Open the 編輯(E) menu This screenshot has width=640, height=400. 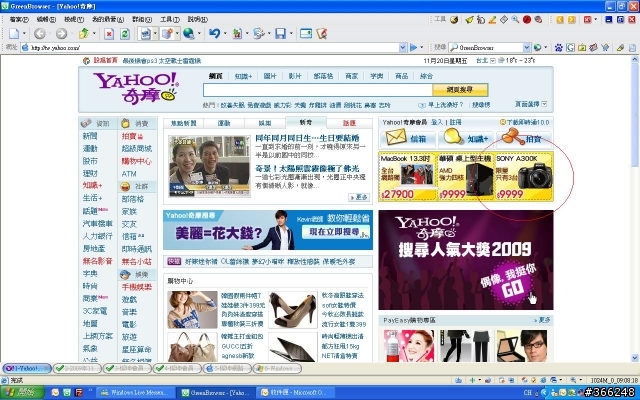pos(46,19)
